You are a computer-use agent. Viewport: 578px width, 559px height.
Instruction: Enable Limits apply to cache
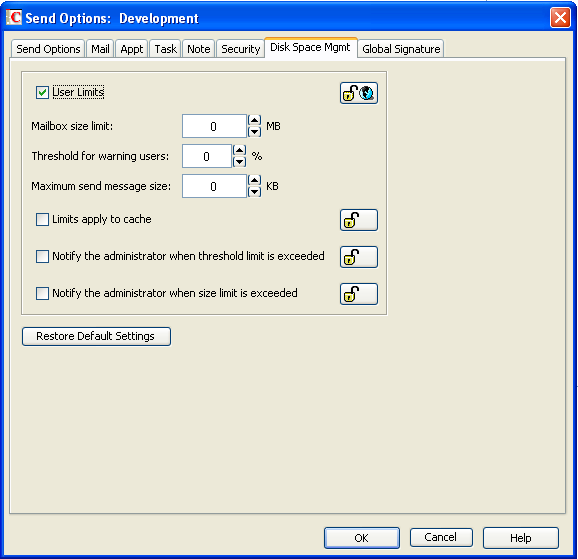pyautogui.click(x=42, y=219)
